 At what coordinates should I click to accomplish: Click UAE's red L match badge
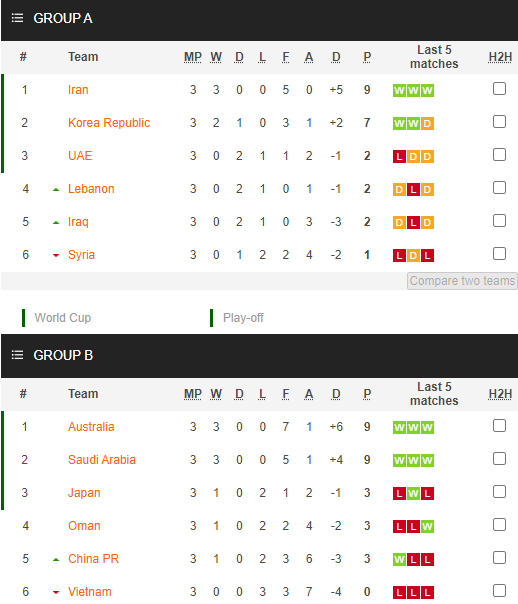tap(399, 157)
